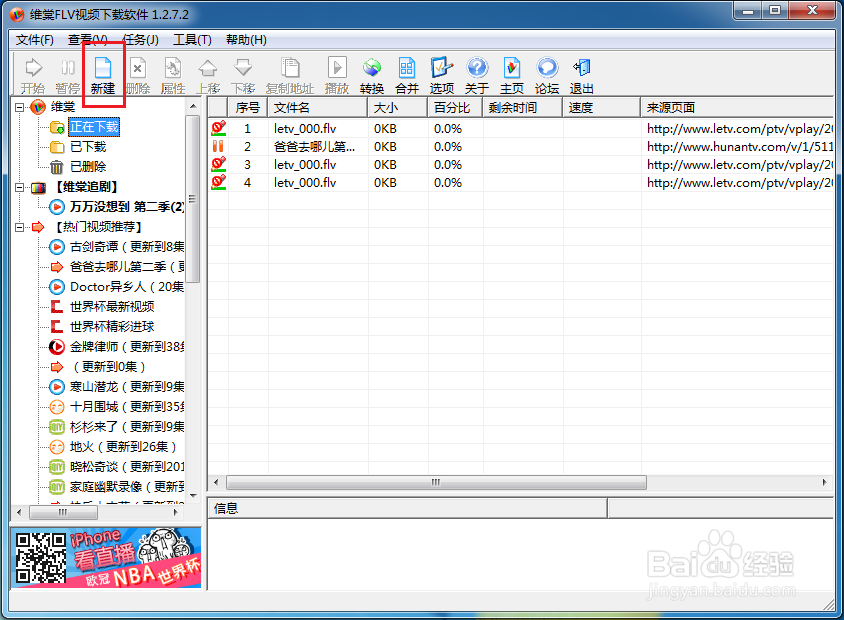Sort by 文件名 column header
Viewport: 844px width, 620px height.
click(318, 108)
